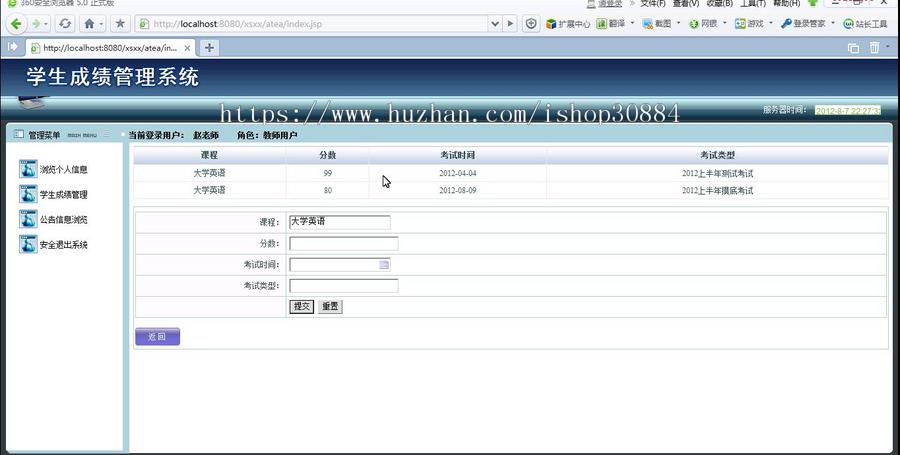Open 学生成绩管理 in the sidebar menu
Image resolution: width=900 pixels, height=455 pixels.
64,195
